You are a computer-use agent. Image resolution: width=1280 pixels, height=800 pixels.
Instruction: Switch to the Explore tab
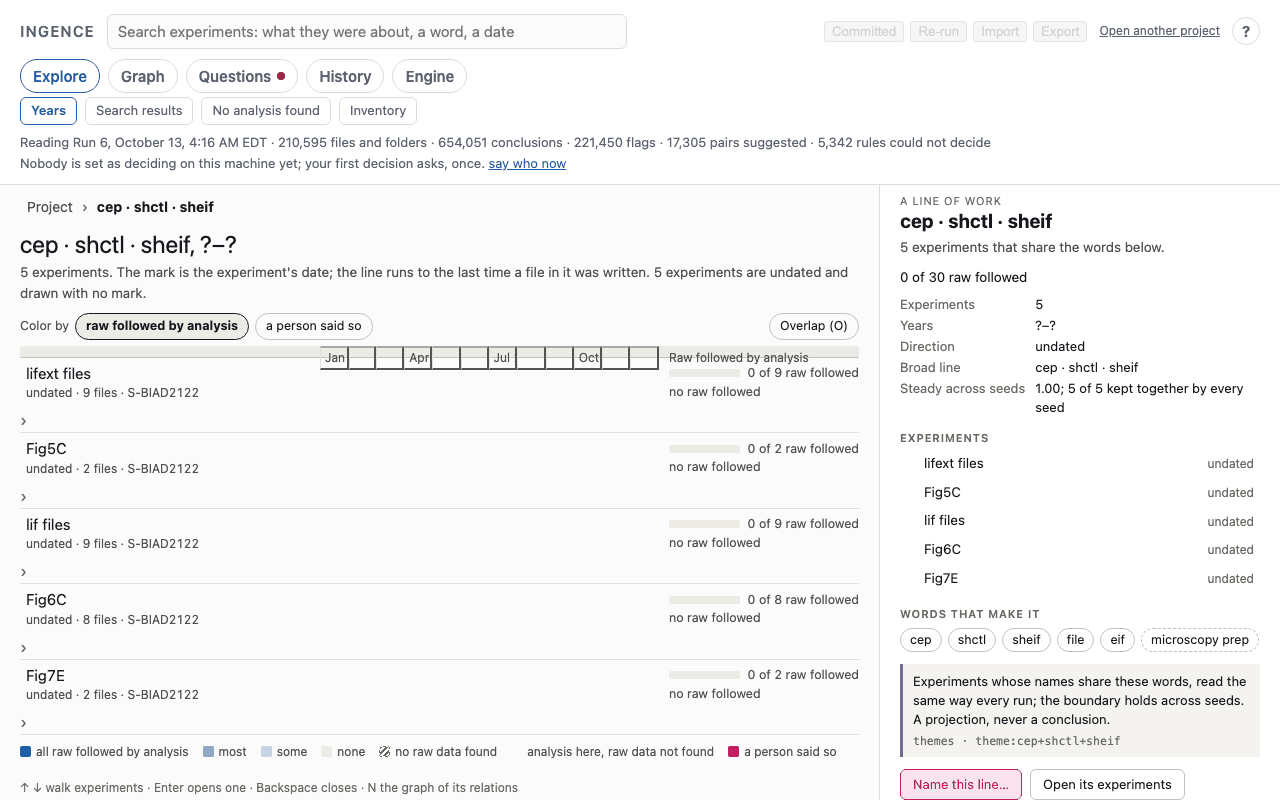point(60,76)
